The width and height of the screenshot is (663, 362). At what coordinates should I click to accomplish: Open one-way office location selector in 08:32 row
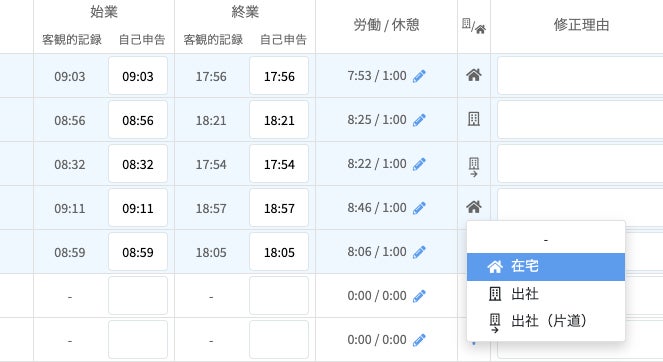(x=474, y=167)
